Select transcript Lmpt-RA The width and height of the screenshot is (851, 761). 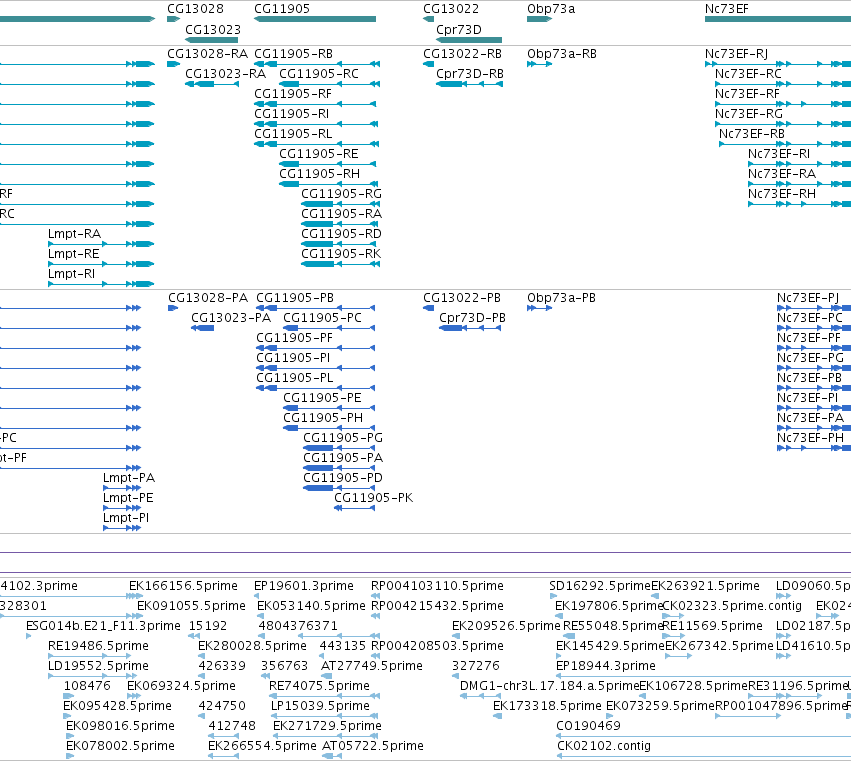[74, 234]
